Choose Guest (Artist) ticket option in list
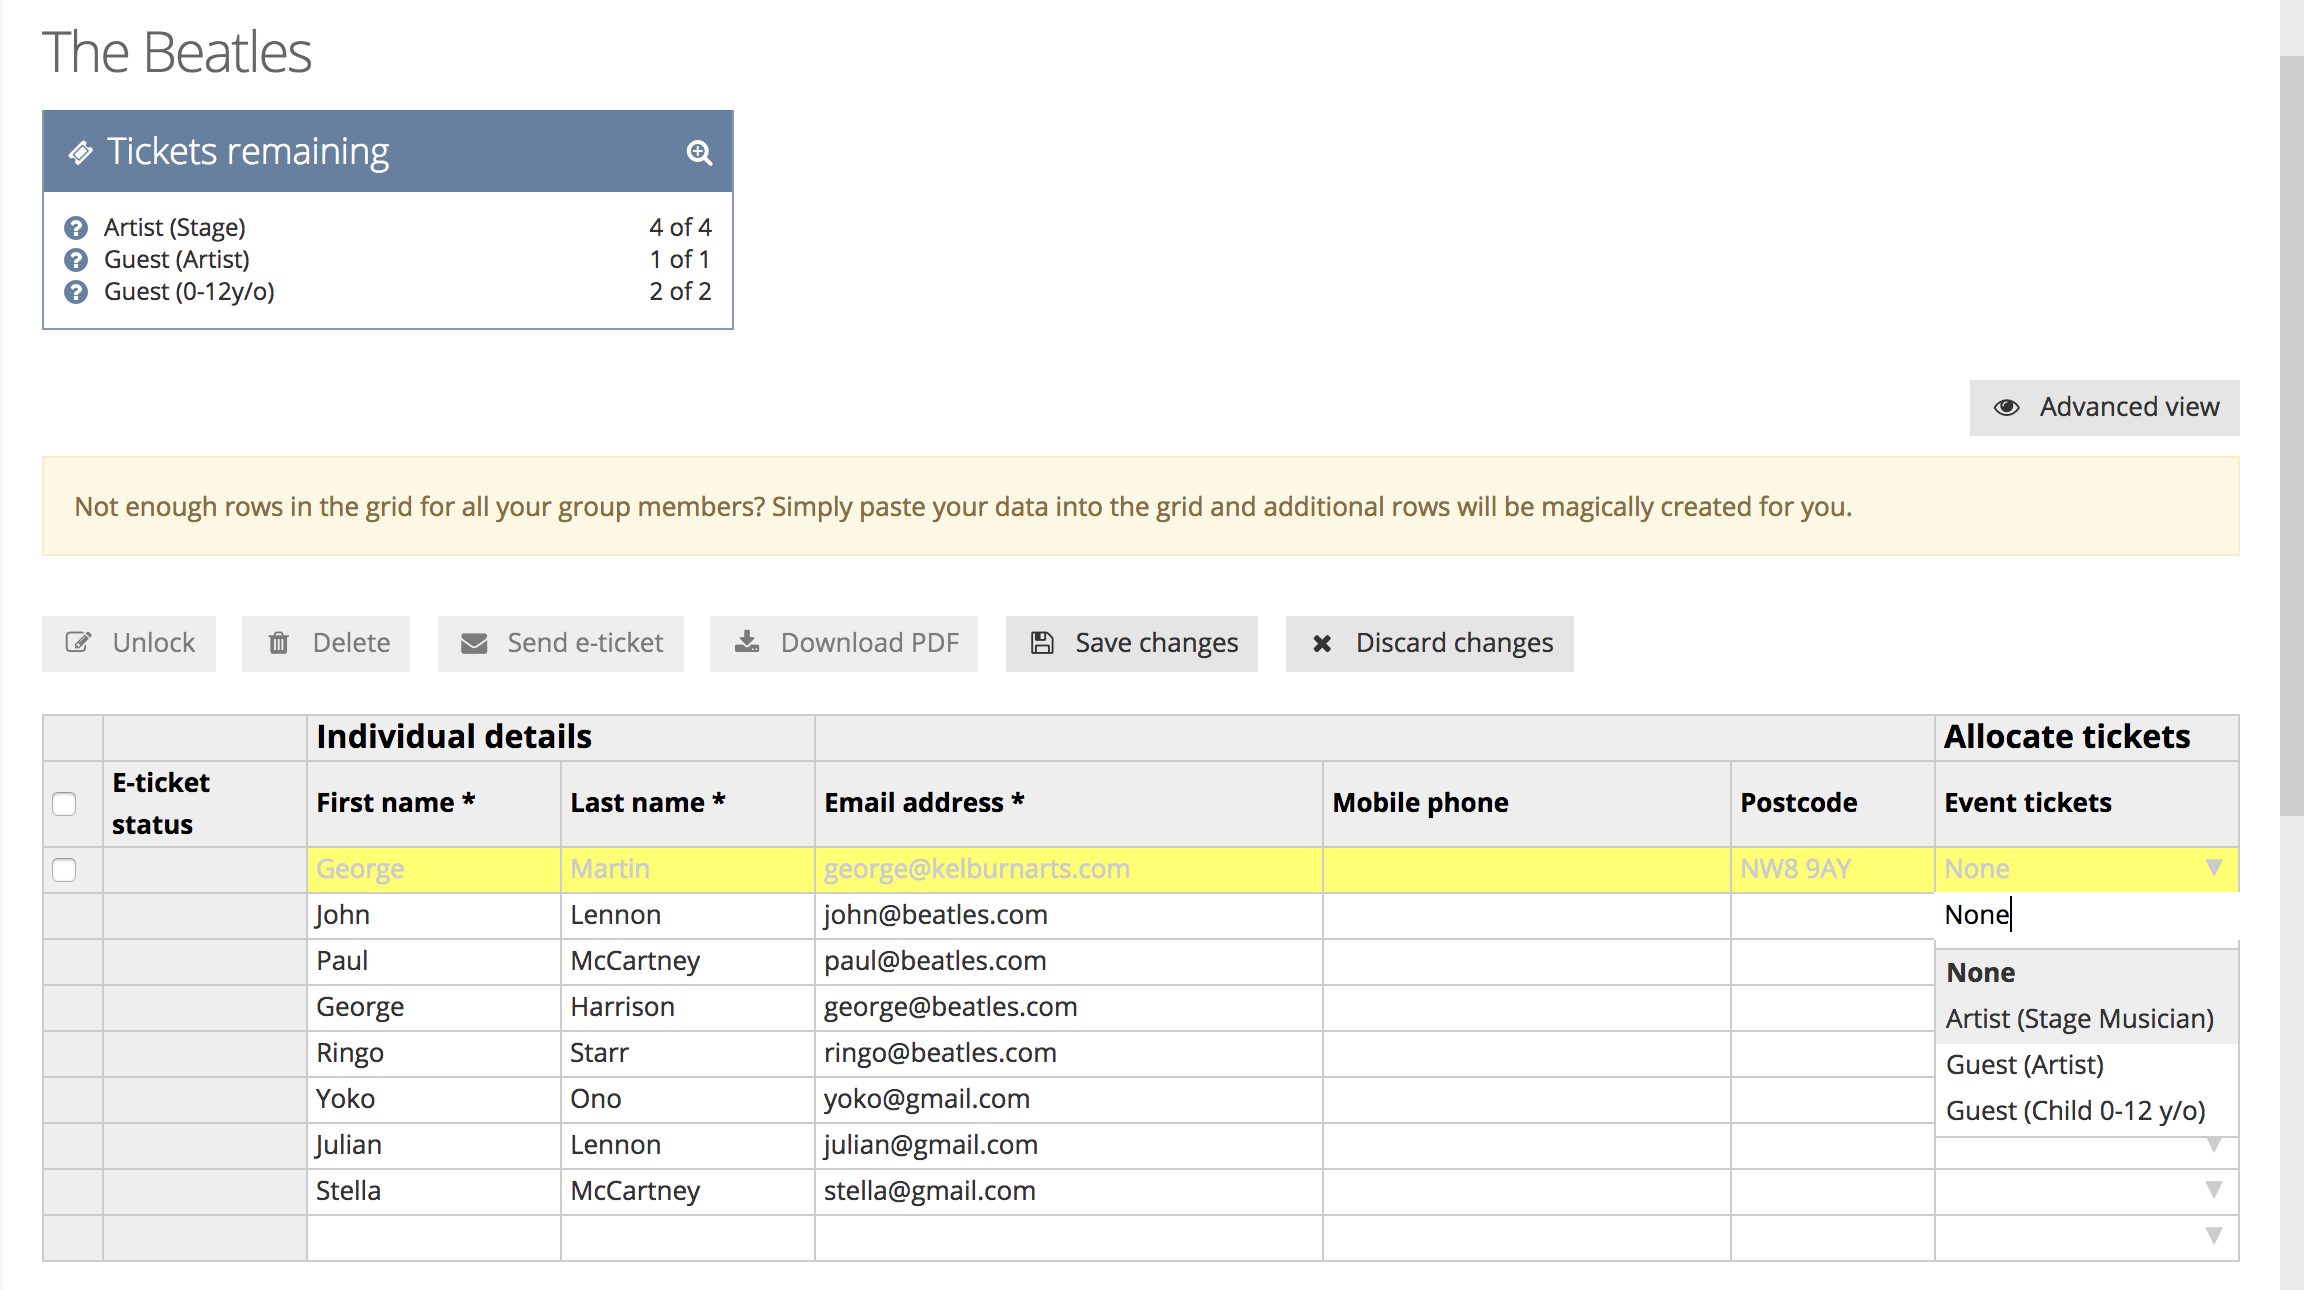Image resolution: width=2304 pixels, height=1290 pixels. coord(2087,1065)
